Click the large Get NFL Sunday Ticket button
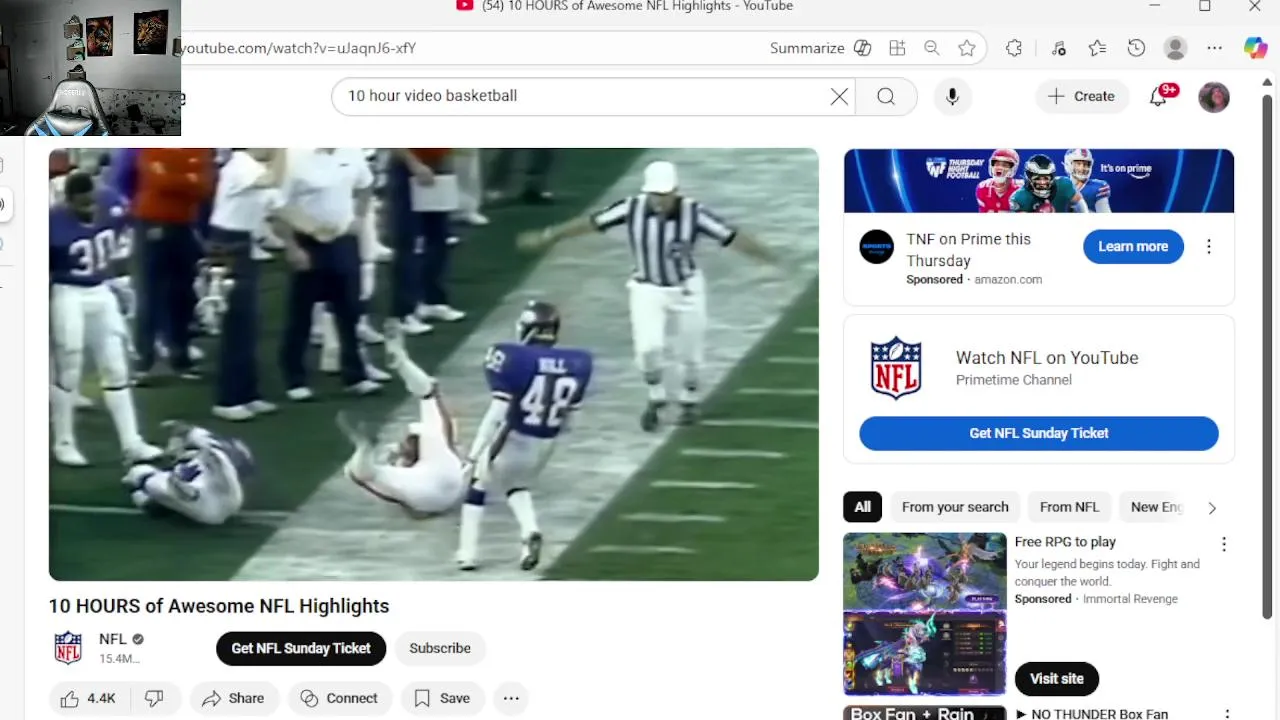1280x720 pixels. pos(1039,433)
